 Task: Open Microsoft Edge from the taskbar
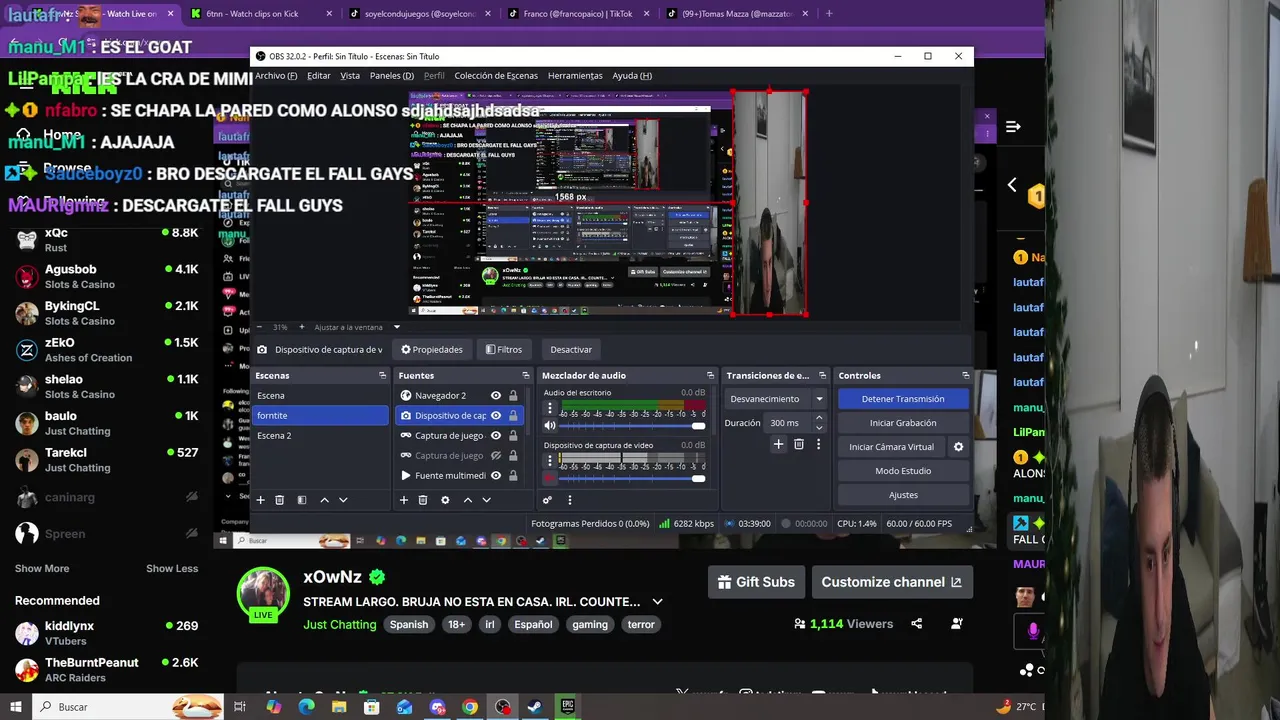click(306, 706)
